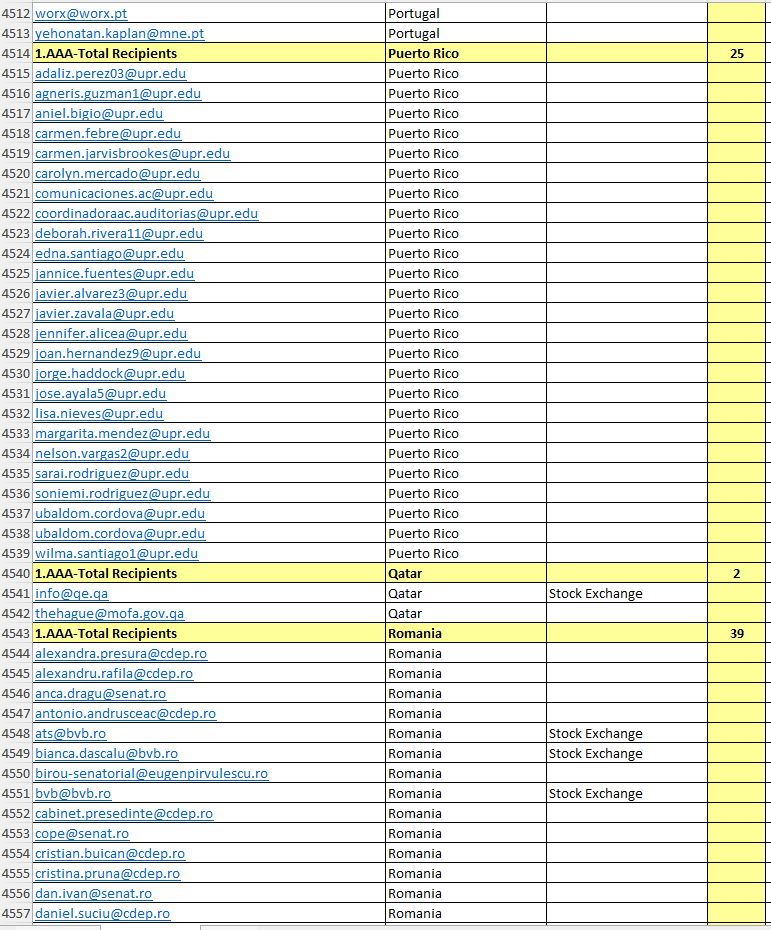Open alexandru.rafila@cdep.ro link
This screenshot has width=771, height=930.
114,674
